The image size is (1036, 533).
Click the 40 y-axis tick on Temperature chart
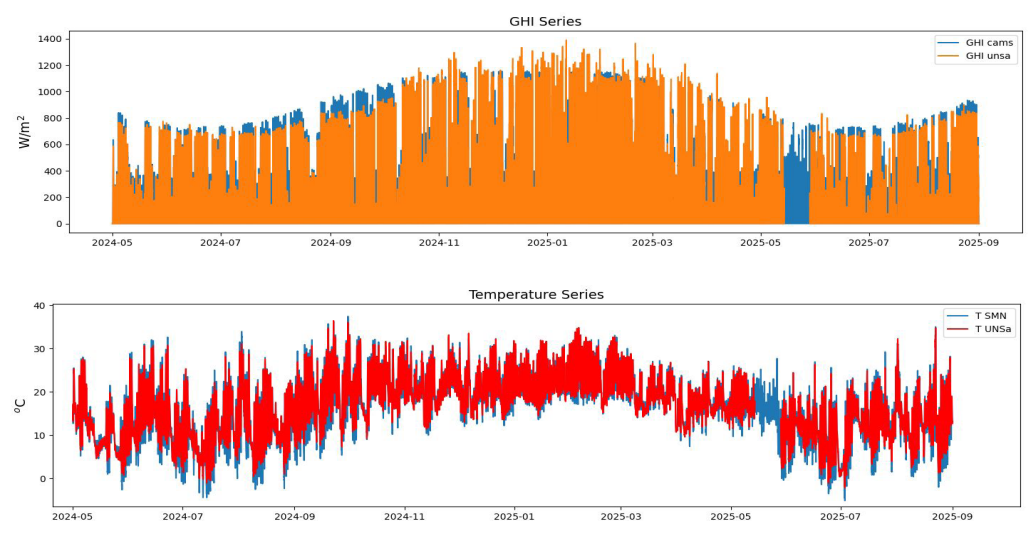click(39, 306)
